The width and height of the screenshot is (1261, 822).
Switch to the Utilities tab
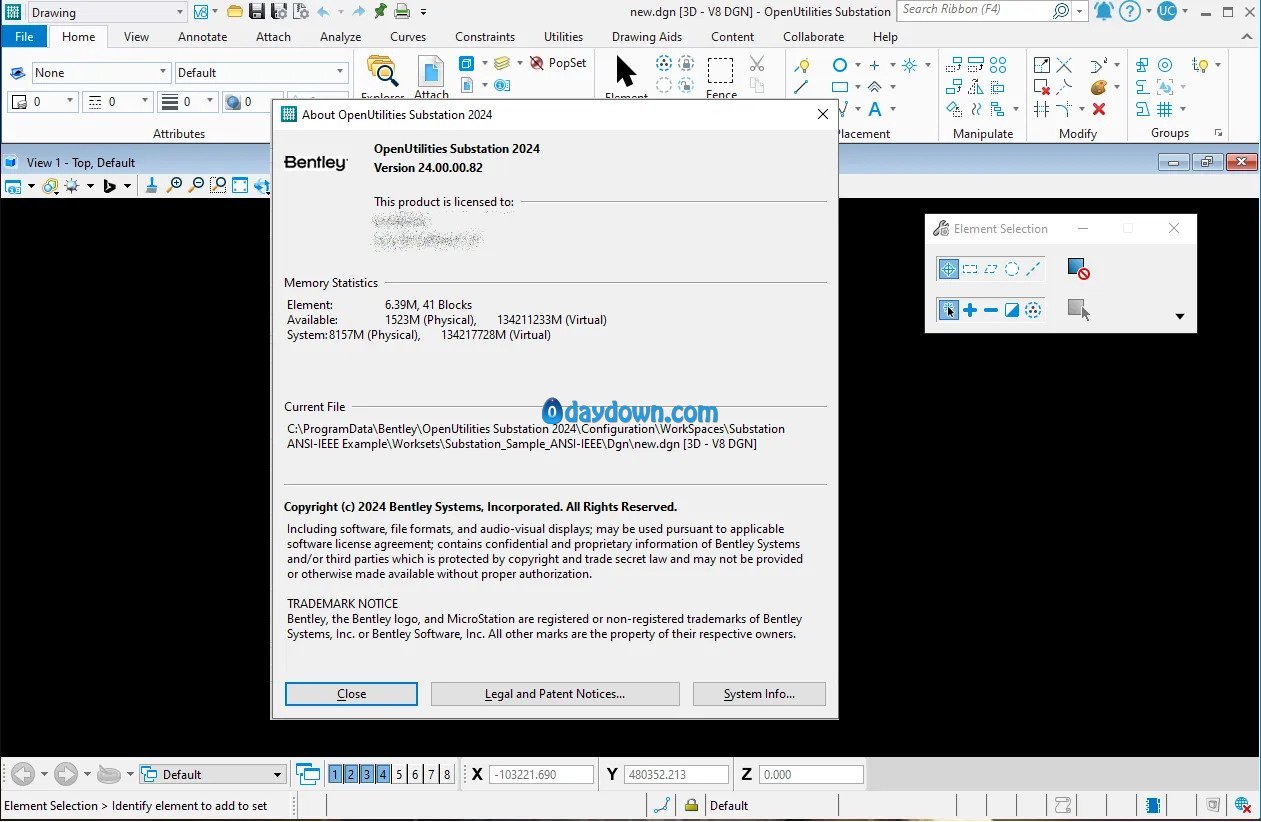click(x=563, y=36)
